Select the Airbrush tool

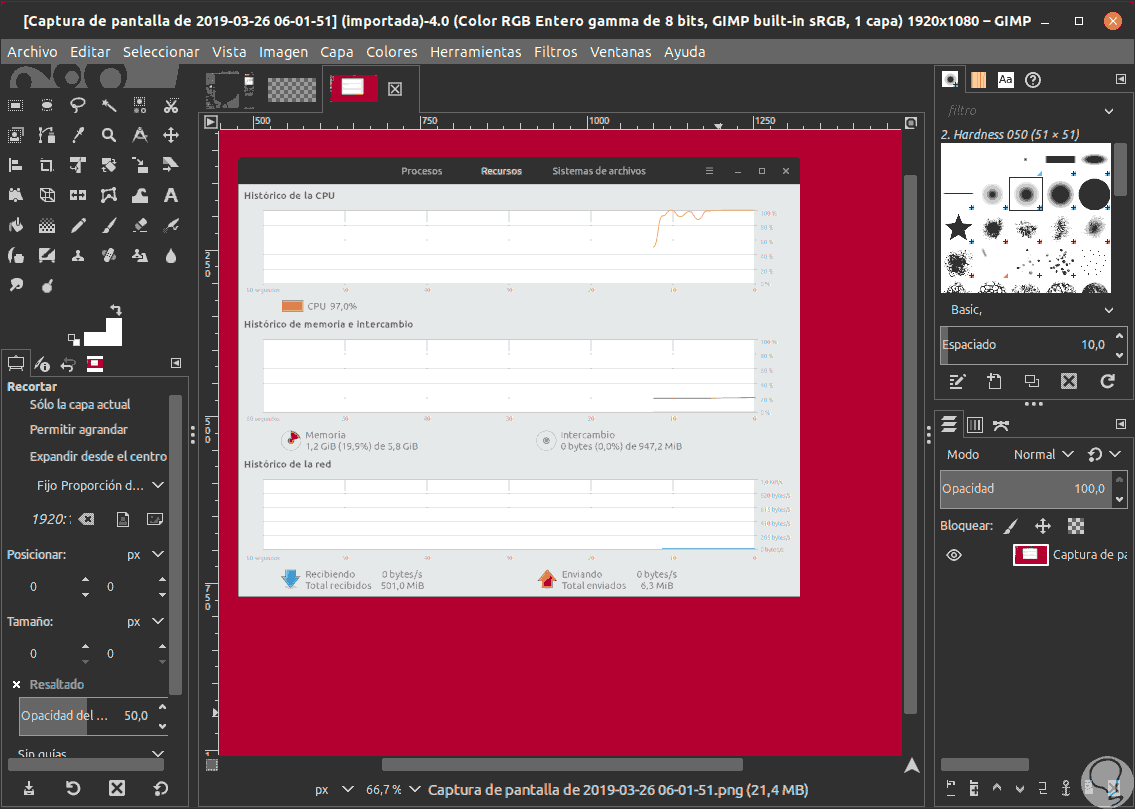pyautogui.click(x=171, y=226)
